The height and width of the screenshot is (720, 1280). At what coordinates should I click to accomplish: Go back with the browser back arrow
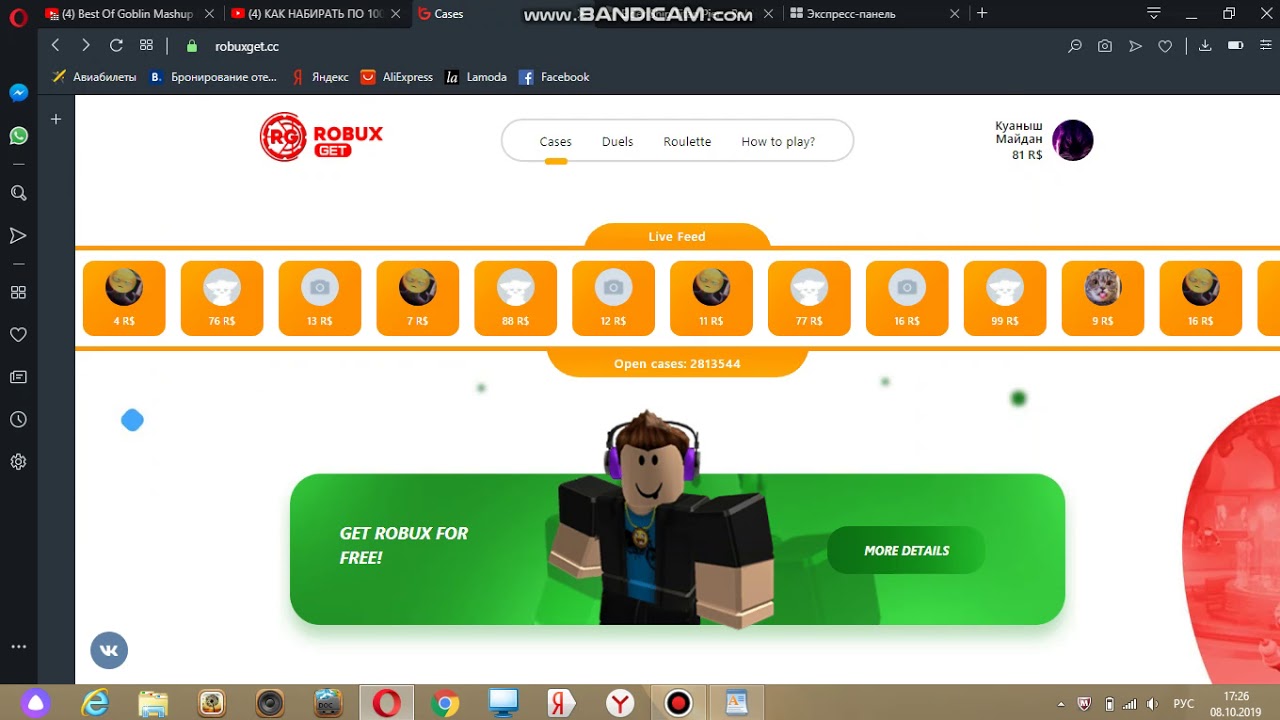(56, 45)
